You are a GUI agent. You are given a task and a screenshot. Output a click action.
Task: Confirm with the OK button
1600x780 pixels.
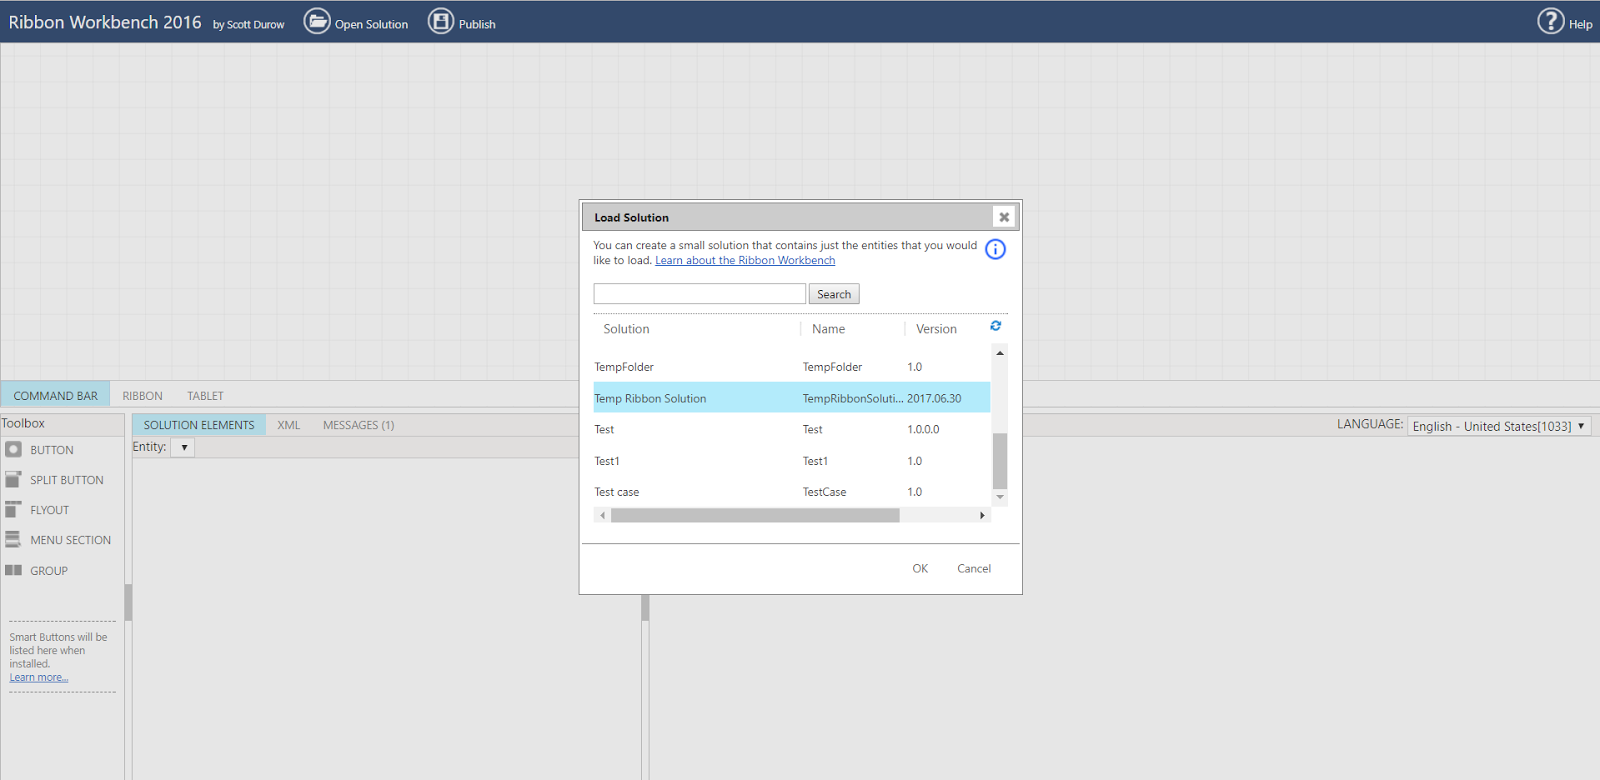point(920,569)
